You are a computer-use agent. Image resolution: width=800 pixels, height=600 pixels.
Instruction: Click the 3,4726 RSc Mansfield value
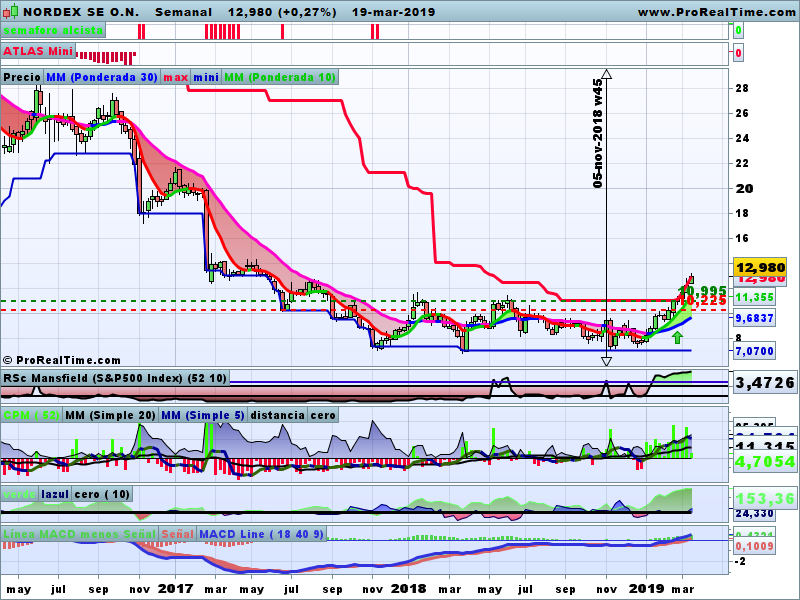click(765, 382)
